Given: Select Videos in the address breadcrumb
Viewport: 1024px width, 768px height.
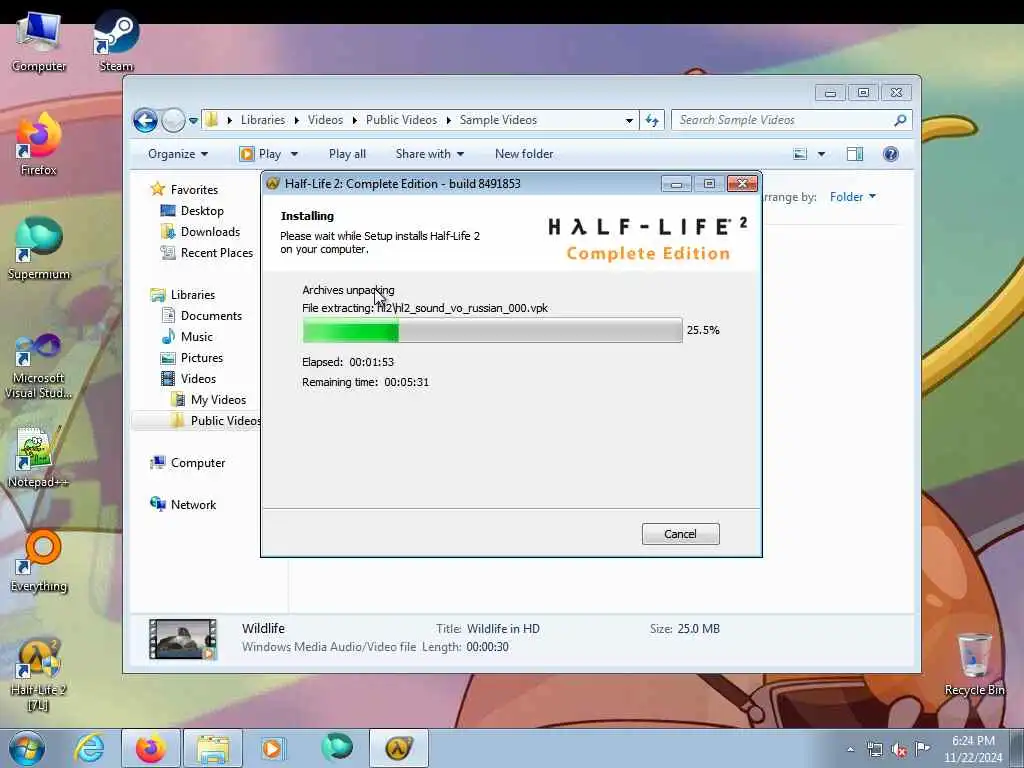Looking at the screenshot, I should 325,120.
